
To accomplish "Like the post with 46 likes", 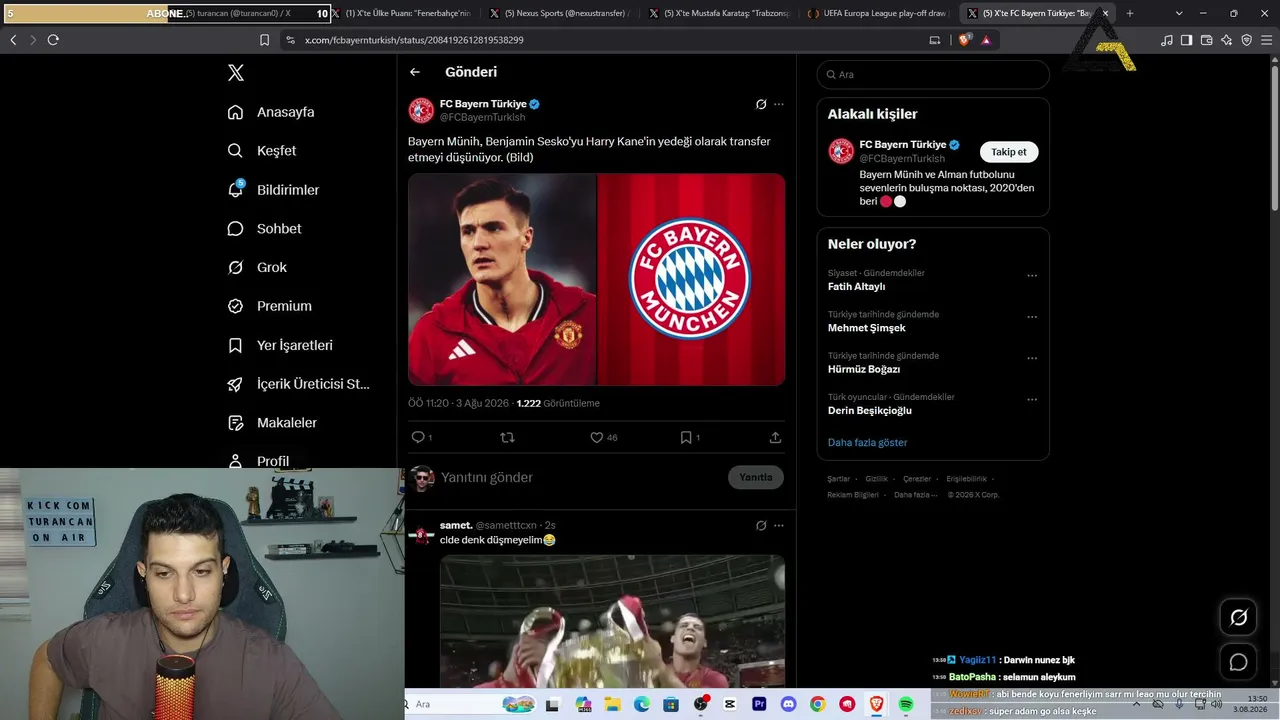I will 597,437.
